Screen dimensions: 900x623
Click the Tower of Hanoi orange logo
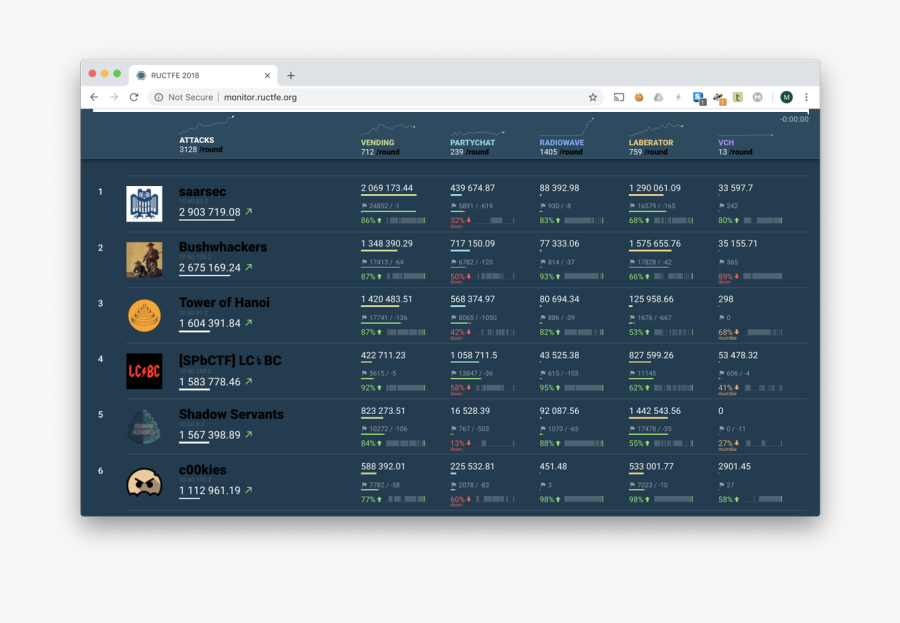(x=144, y=315)
